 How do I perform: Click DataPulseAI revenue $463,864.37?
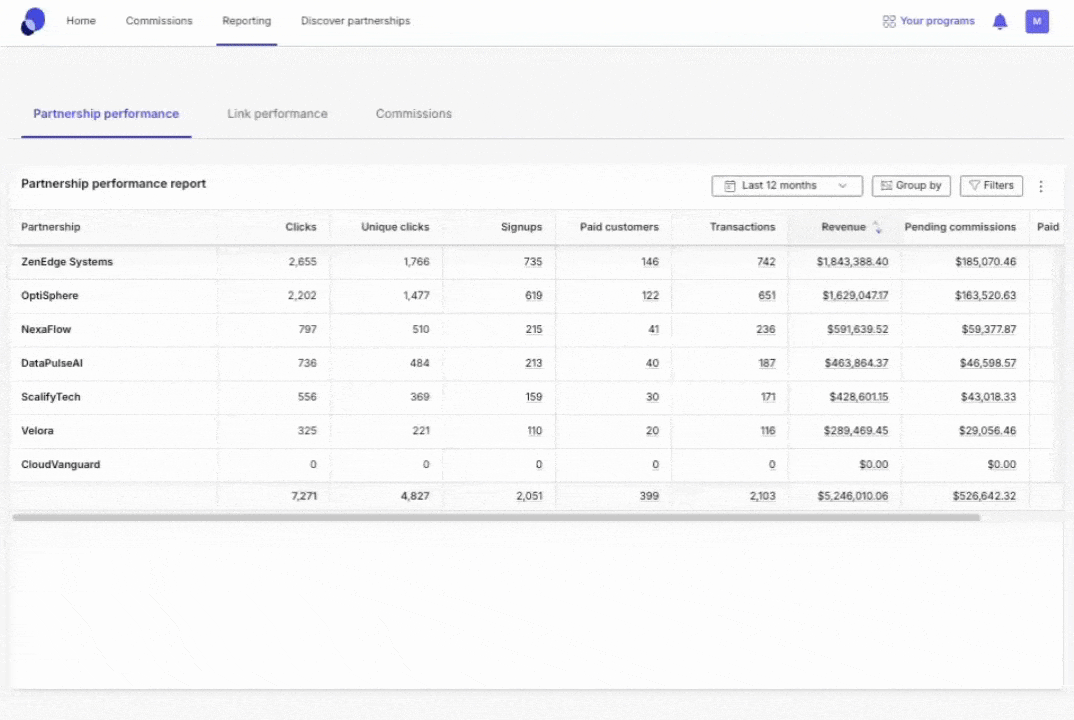(x=856, y=363)
